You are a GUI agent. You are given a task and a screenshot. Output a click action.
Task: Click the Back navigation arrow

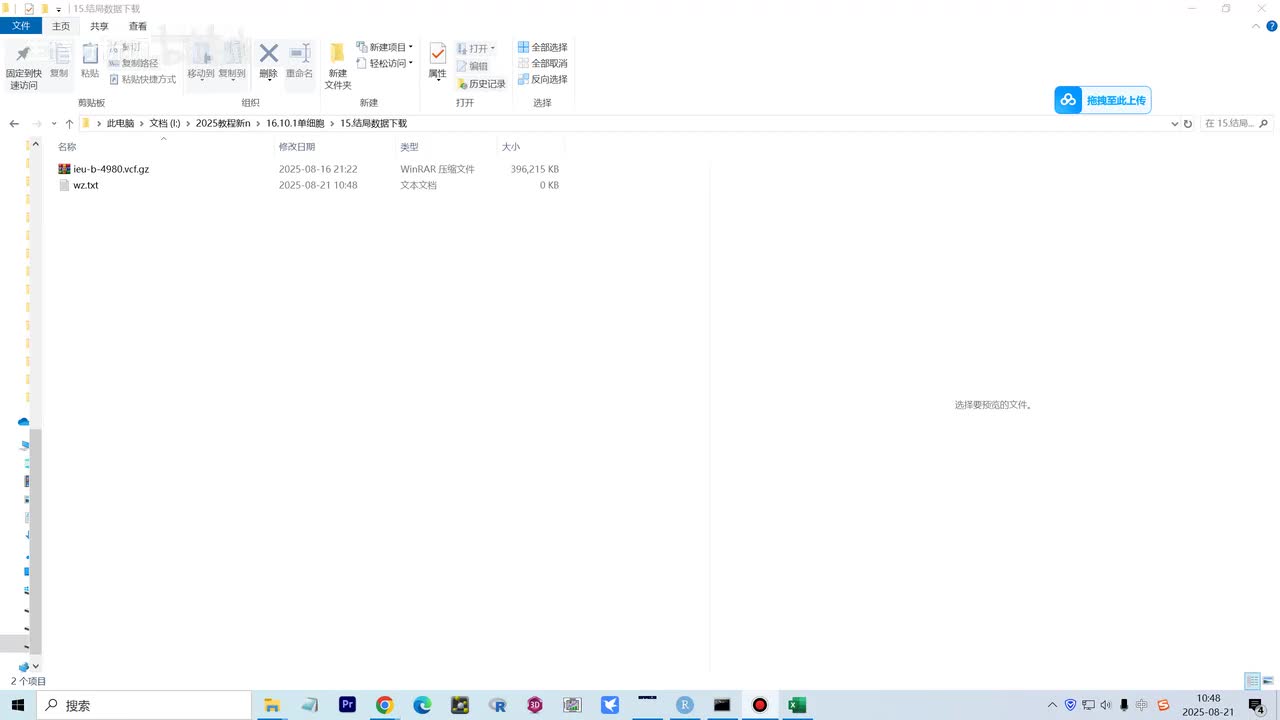pyautogui.click(x=14, y=123)
